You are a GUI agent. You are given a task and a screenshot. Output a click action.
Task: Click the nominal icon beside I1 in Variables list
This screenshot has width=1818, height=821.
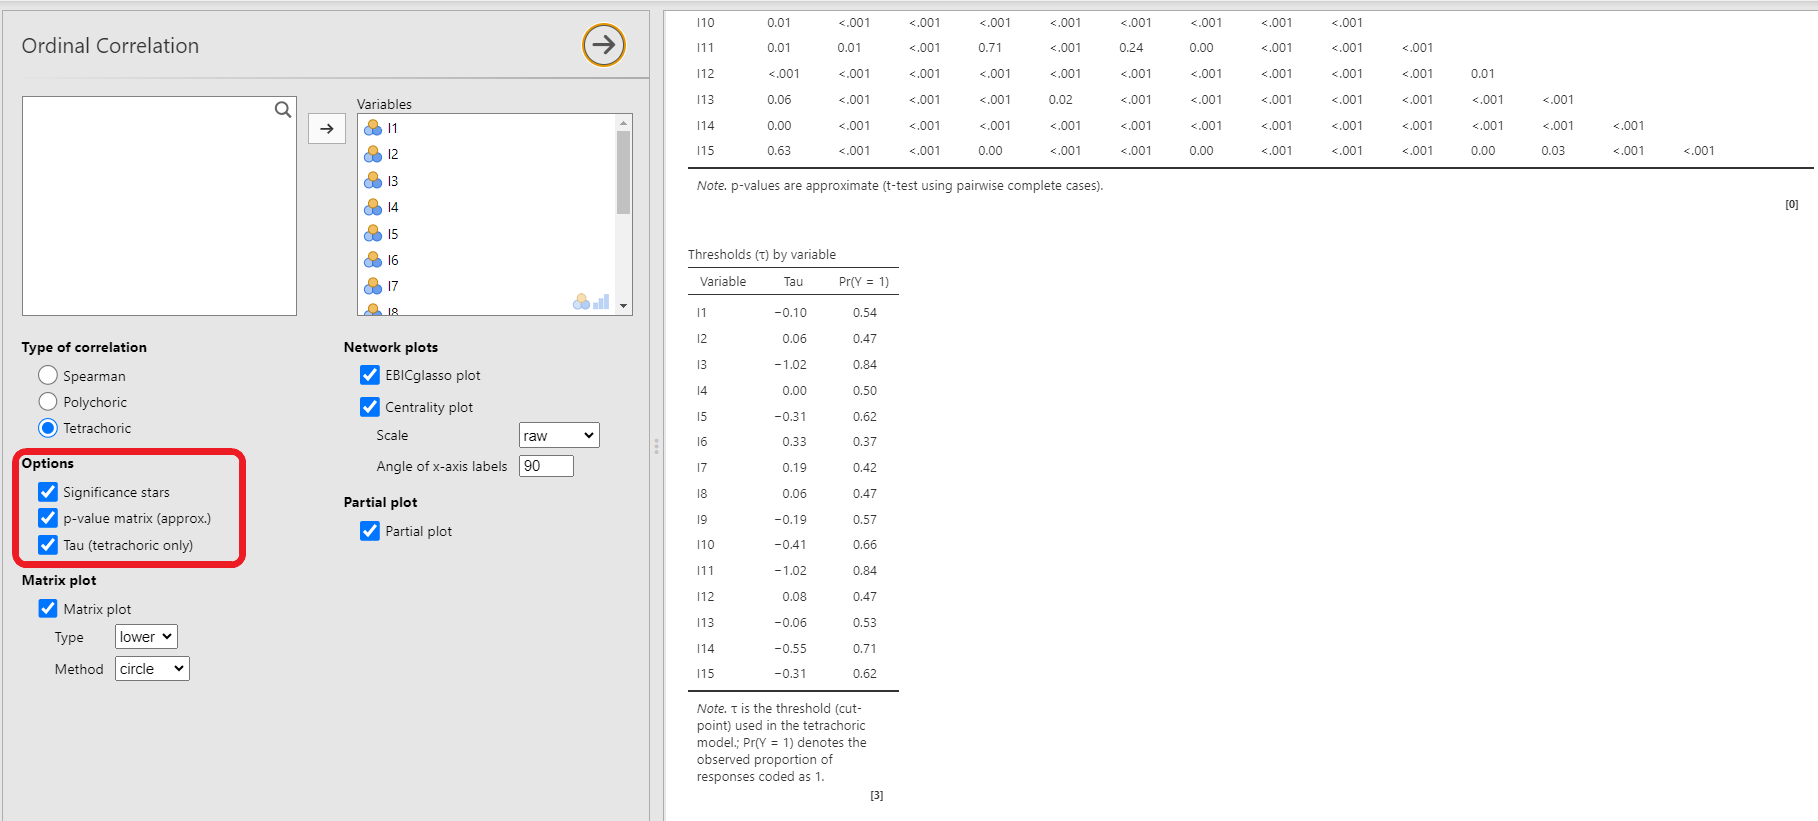coord(373,128)
